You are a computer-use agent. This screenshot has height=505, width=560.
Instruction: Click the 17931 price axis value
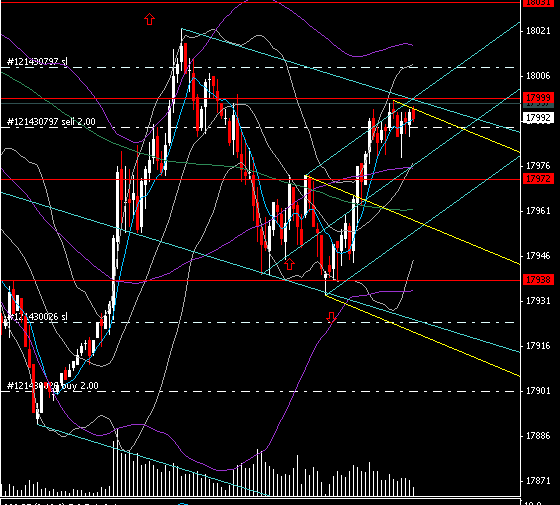click(538, 301)
